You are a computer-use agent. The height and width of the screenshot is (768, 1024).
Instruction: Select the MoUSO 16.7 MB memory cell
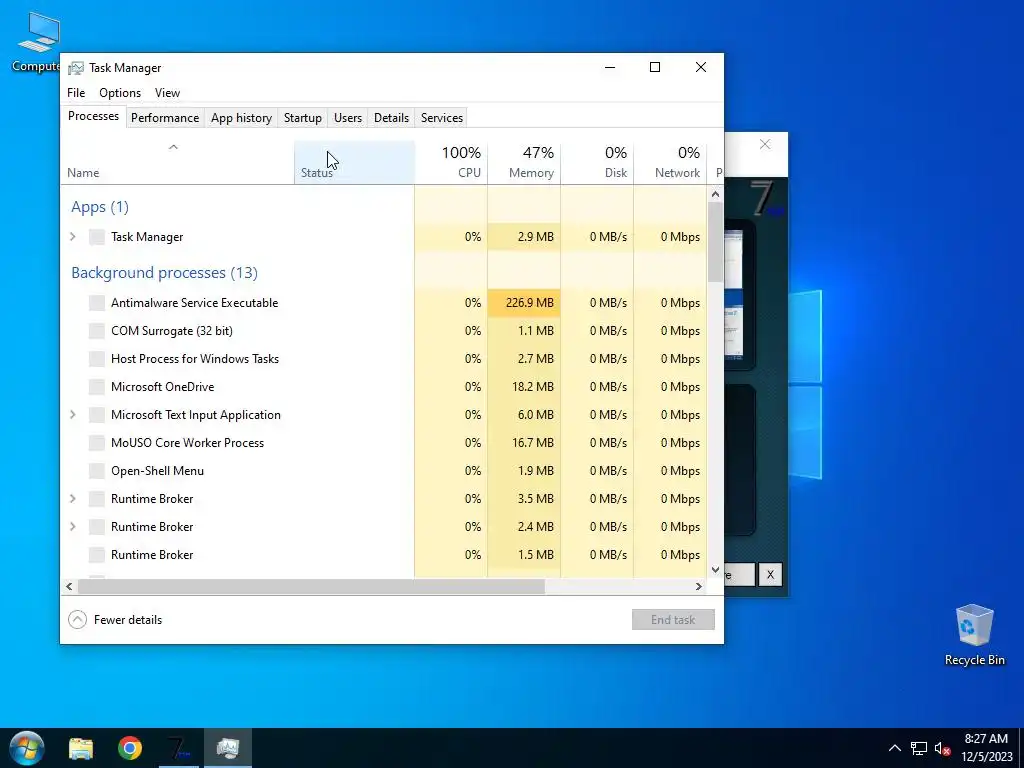tap(524, 443)
